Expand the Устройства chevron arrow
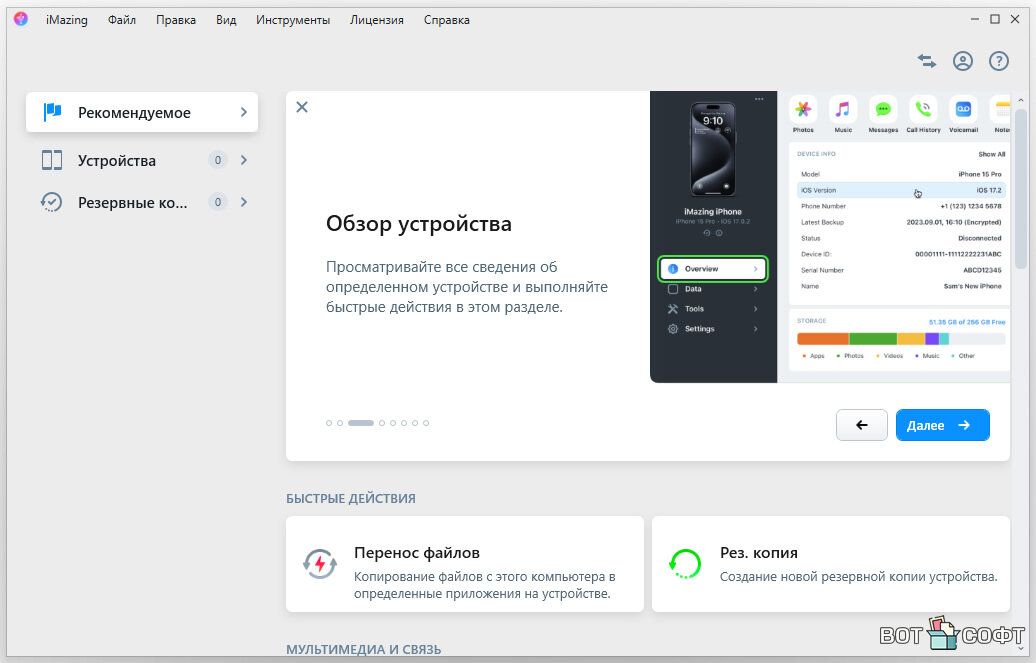 243,161
